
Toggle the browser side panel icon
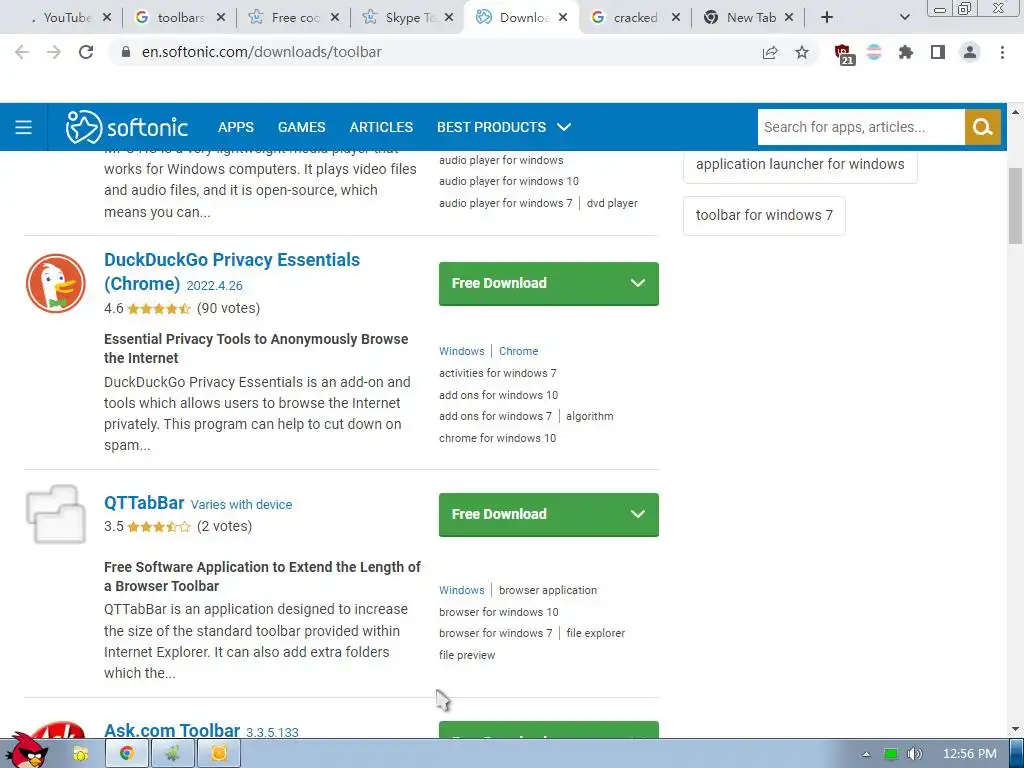click(x=938, y=52)
